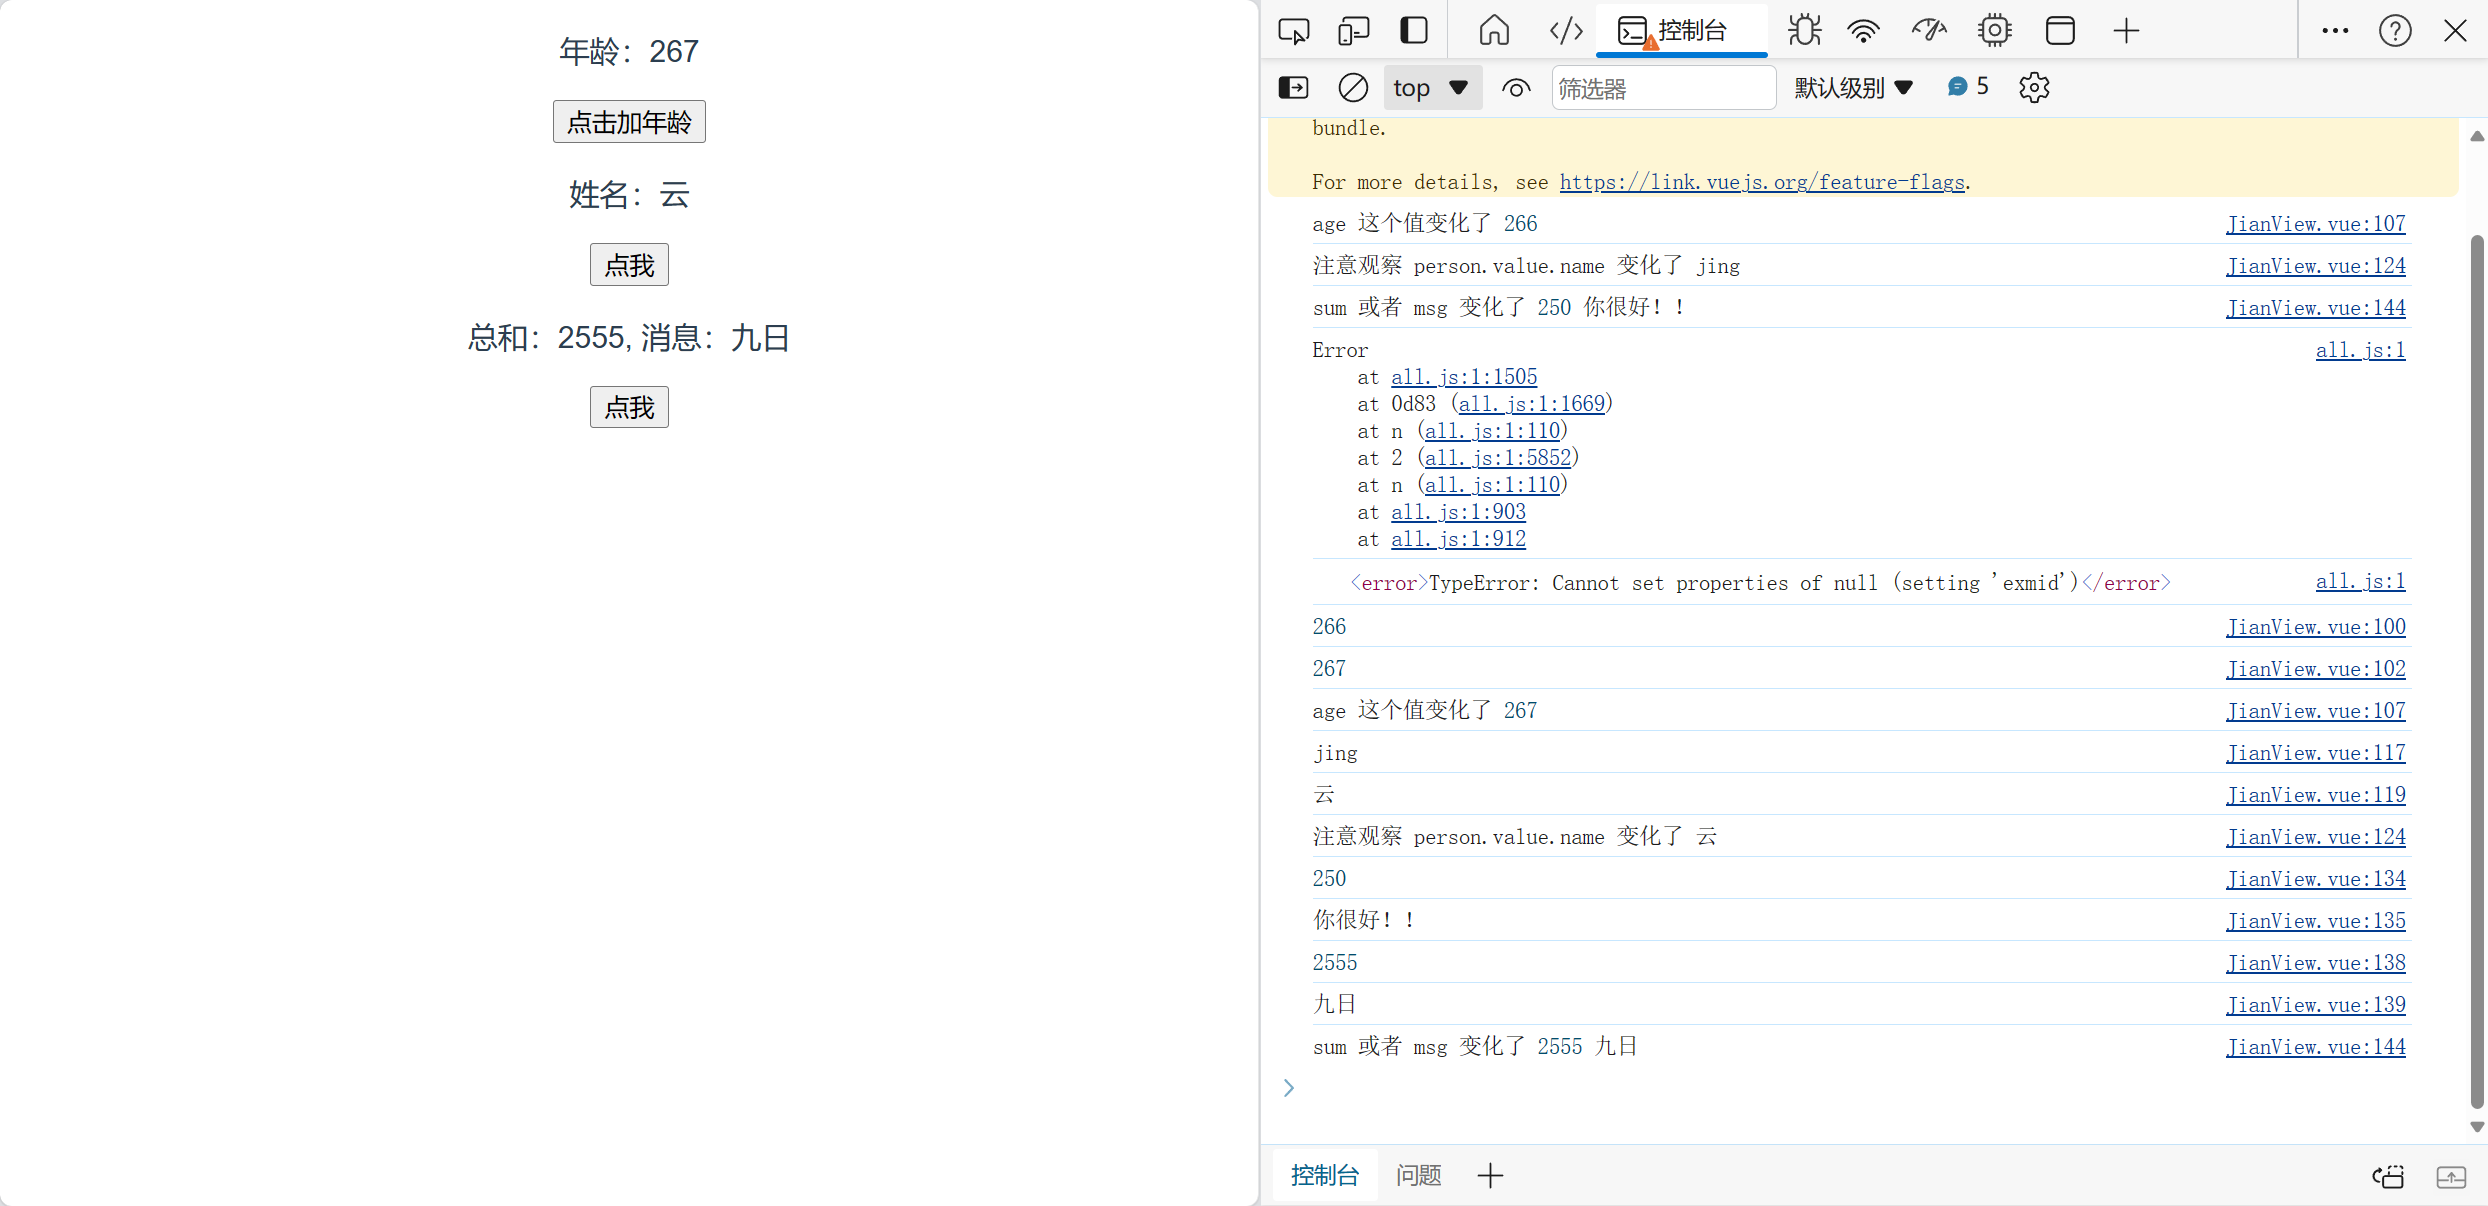Open all.js:1:1505 stack trace link
2488x1206 pixels.
coord(1464,377)
